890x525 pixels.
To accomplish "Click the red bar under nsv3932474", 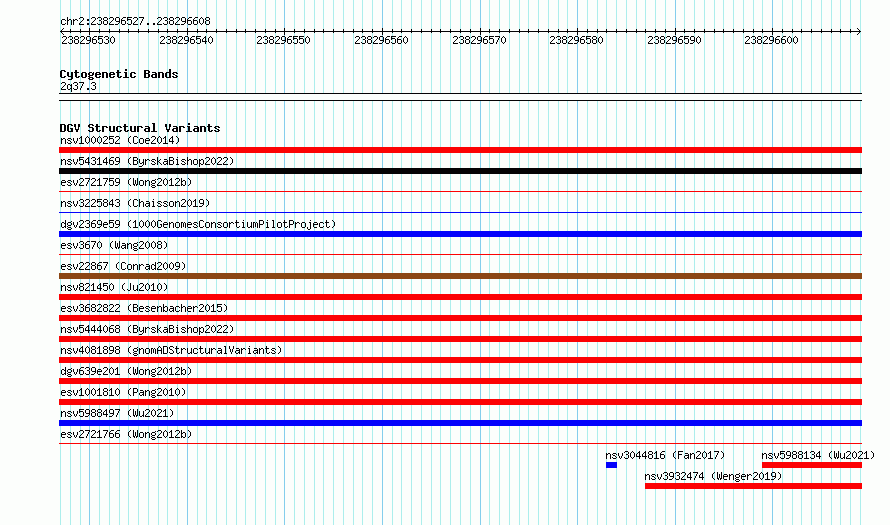I will coord(753,486).
